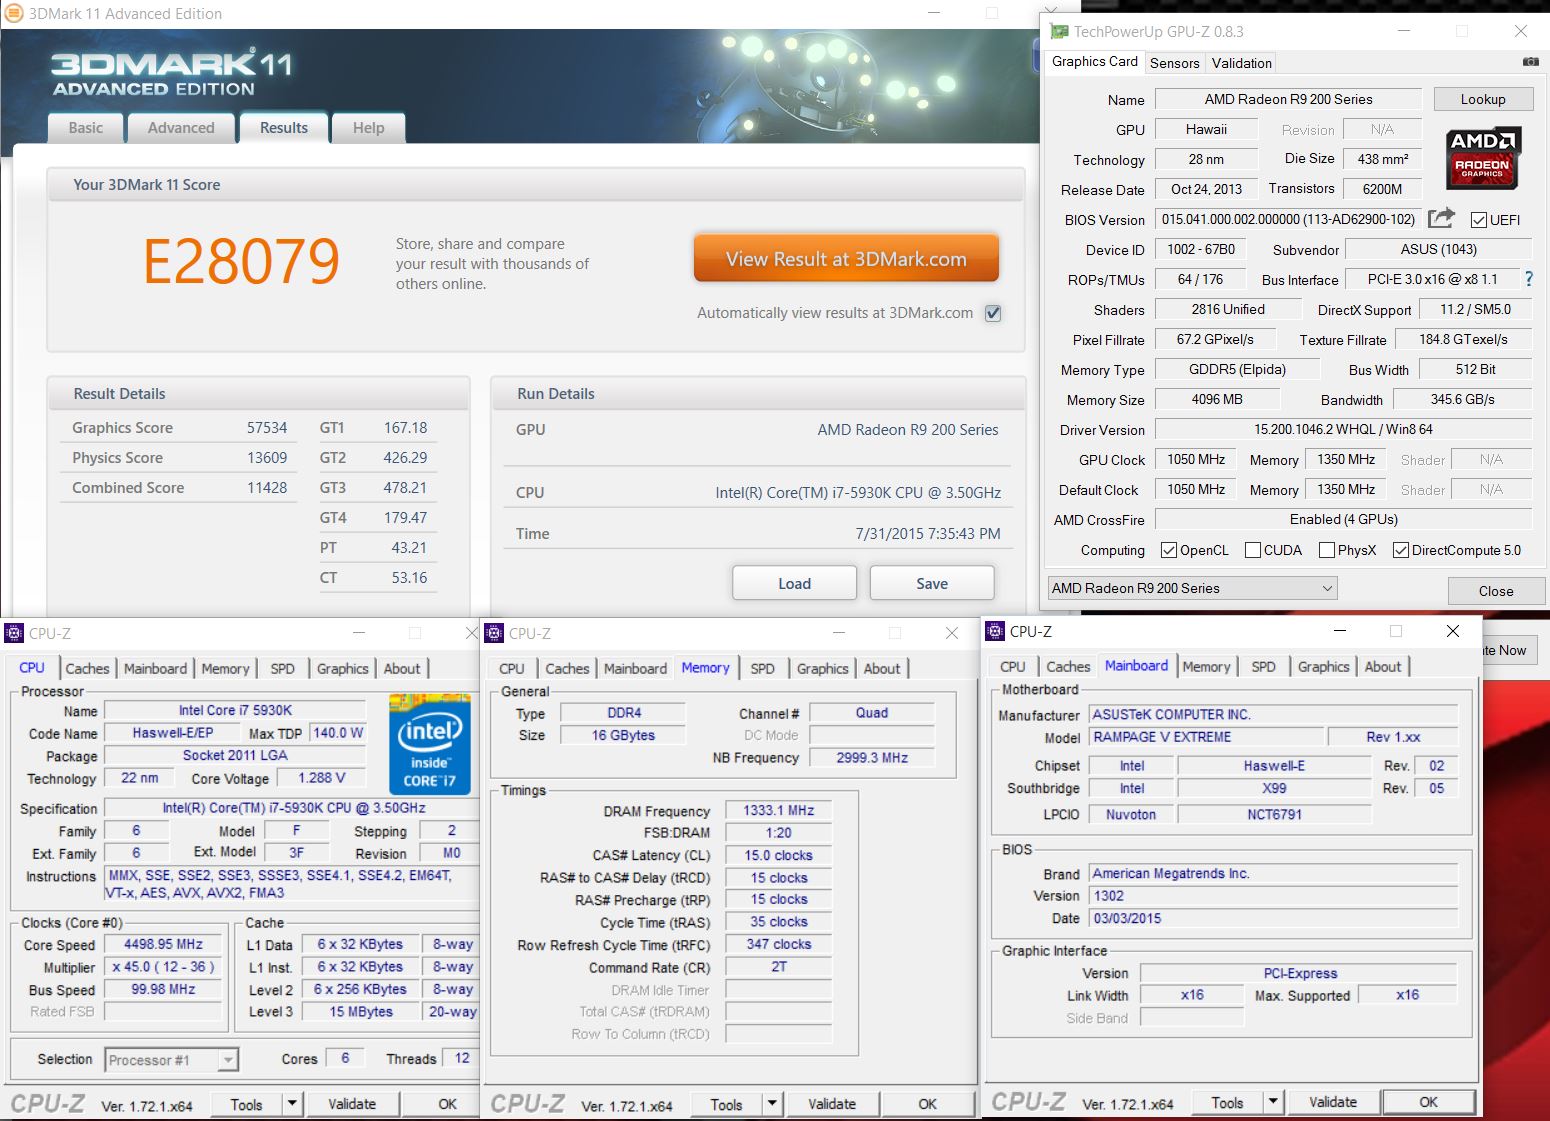Open the Sensors tab in GPU-Z
This screenshot has height=1121, width=1550.
[1174, 63]
